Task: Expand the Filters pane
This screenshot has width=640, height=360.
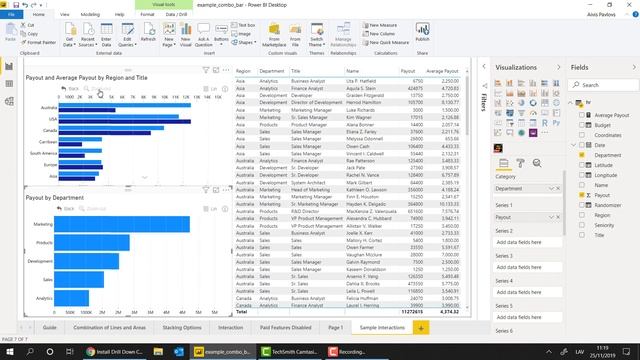Action: point(484,67)
